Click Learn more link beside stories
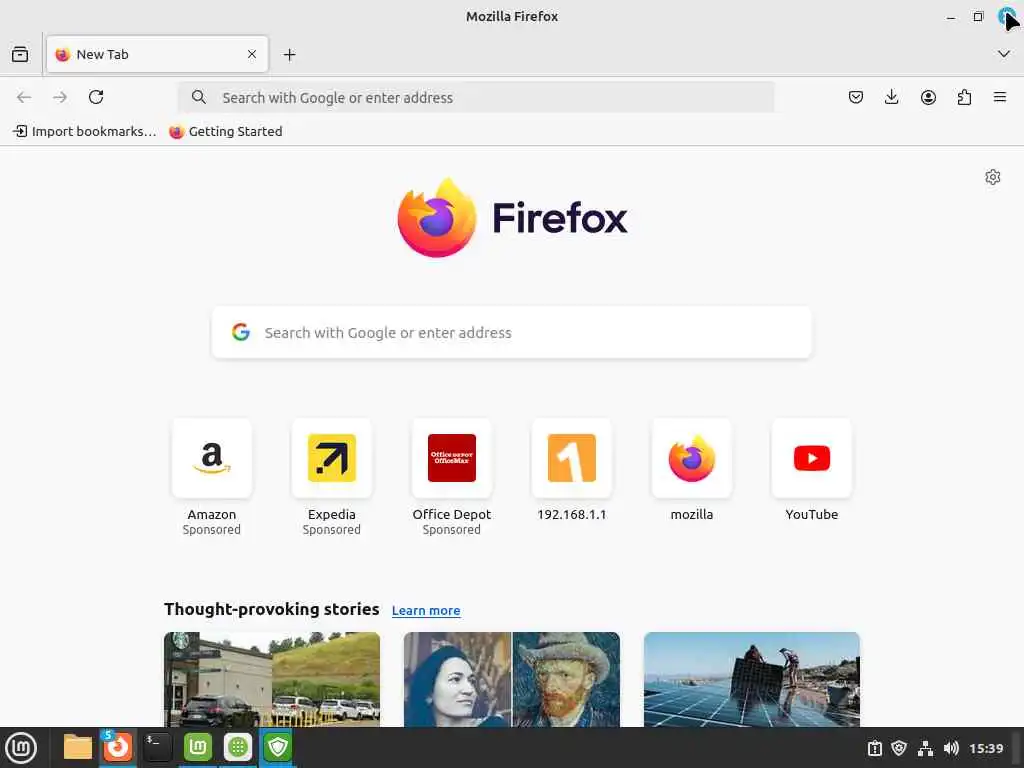 click(x=426, y=611)
